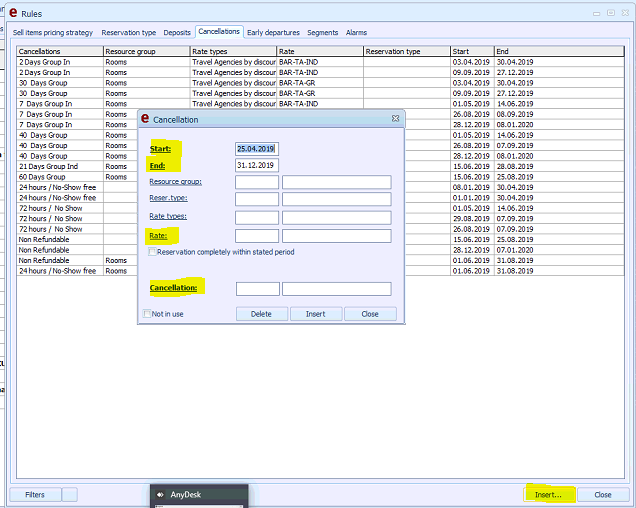636x508 pixels.
Task: Click the highlighted Rate lookup label
Action: [x=158, y=236]
